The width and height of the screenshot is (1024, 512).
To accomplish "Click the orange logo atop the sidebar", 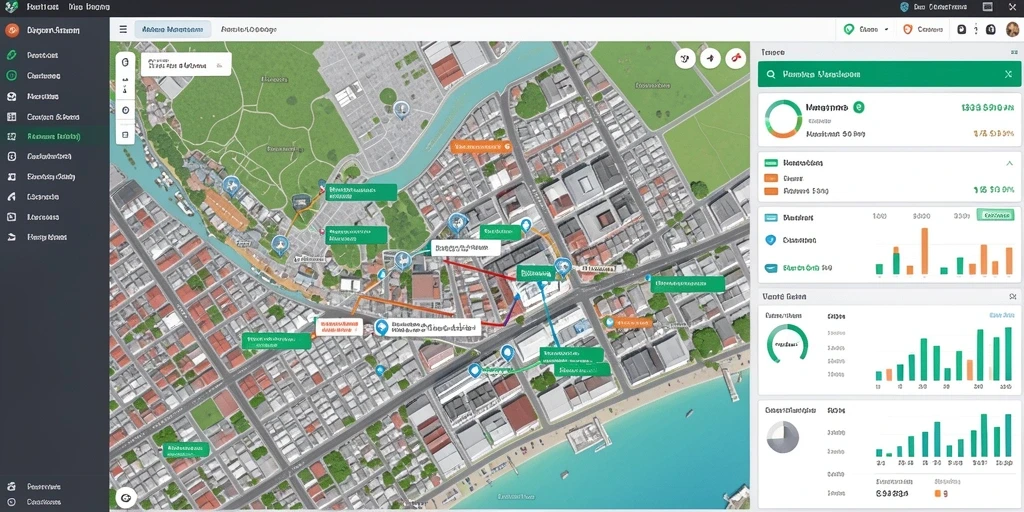I will click(11, 30).
